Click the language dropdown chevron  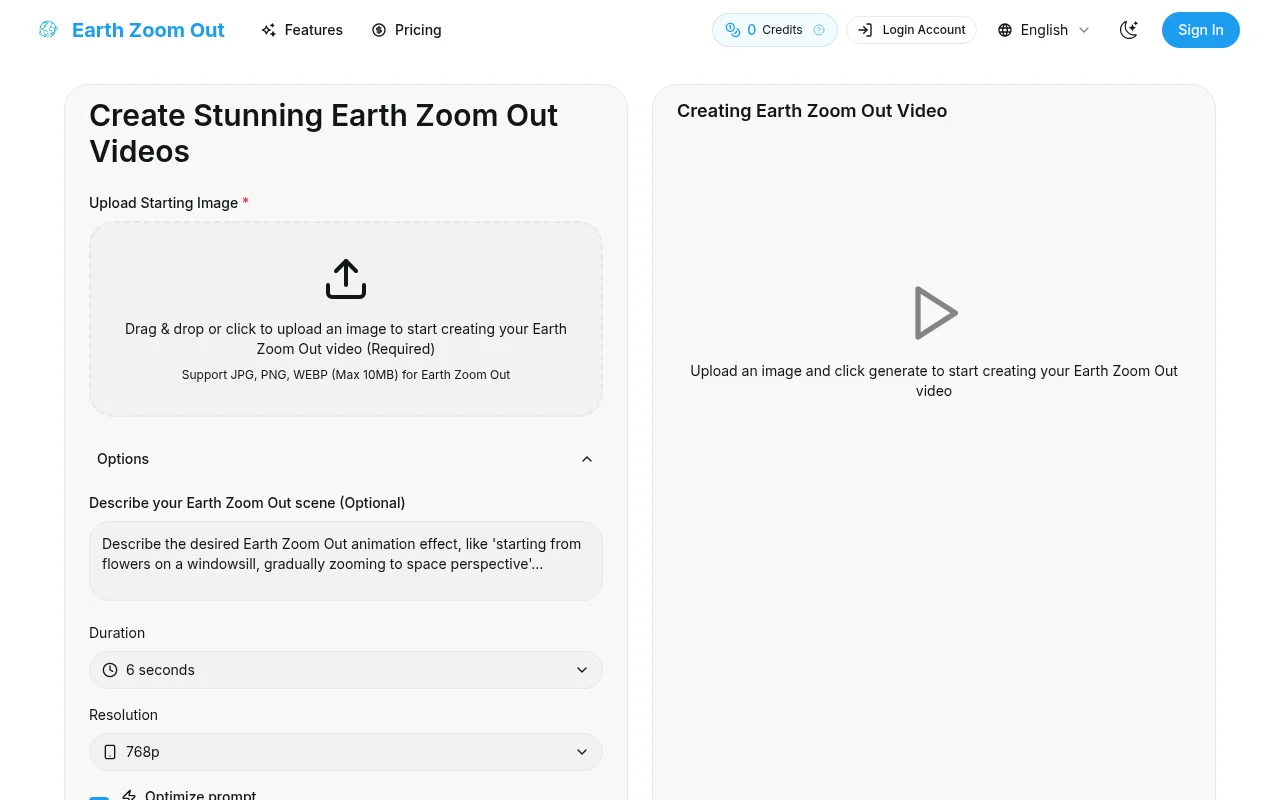(1084, 30)
